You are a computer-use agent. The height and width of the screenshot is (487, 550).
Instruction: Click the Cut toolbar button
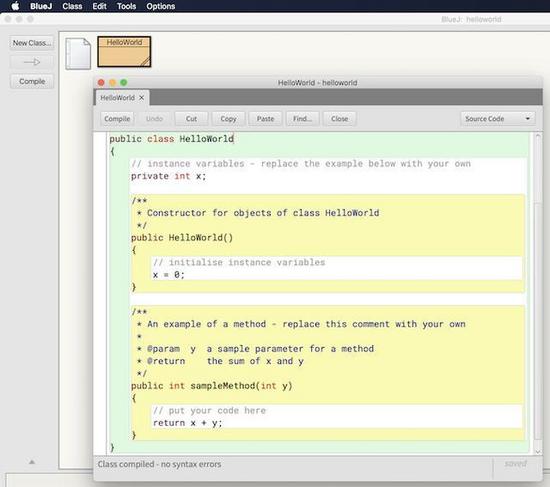(192, 119)
